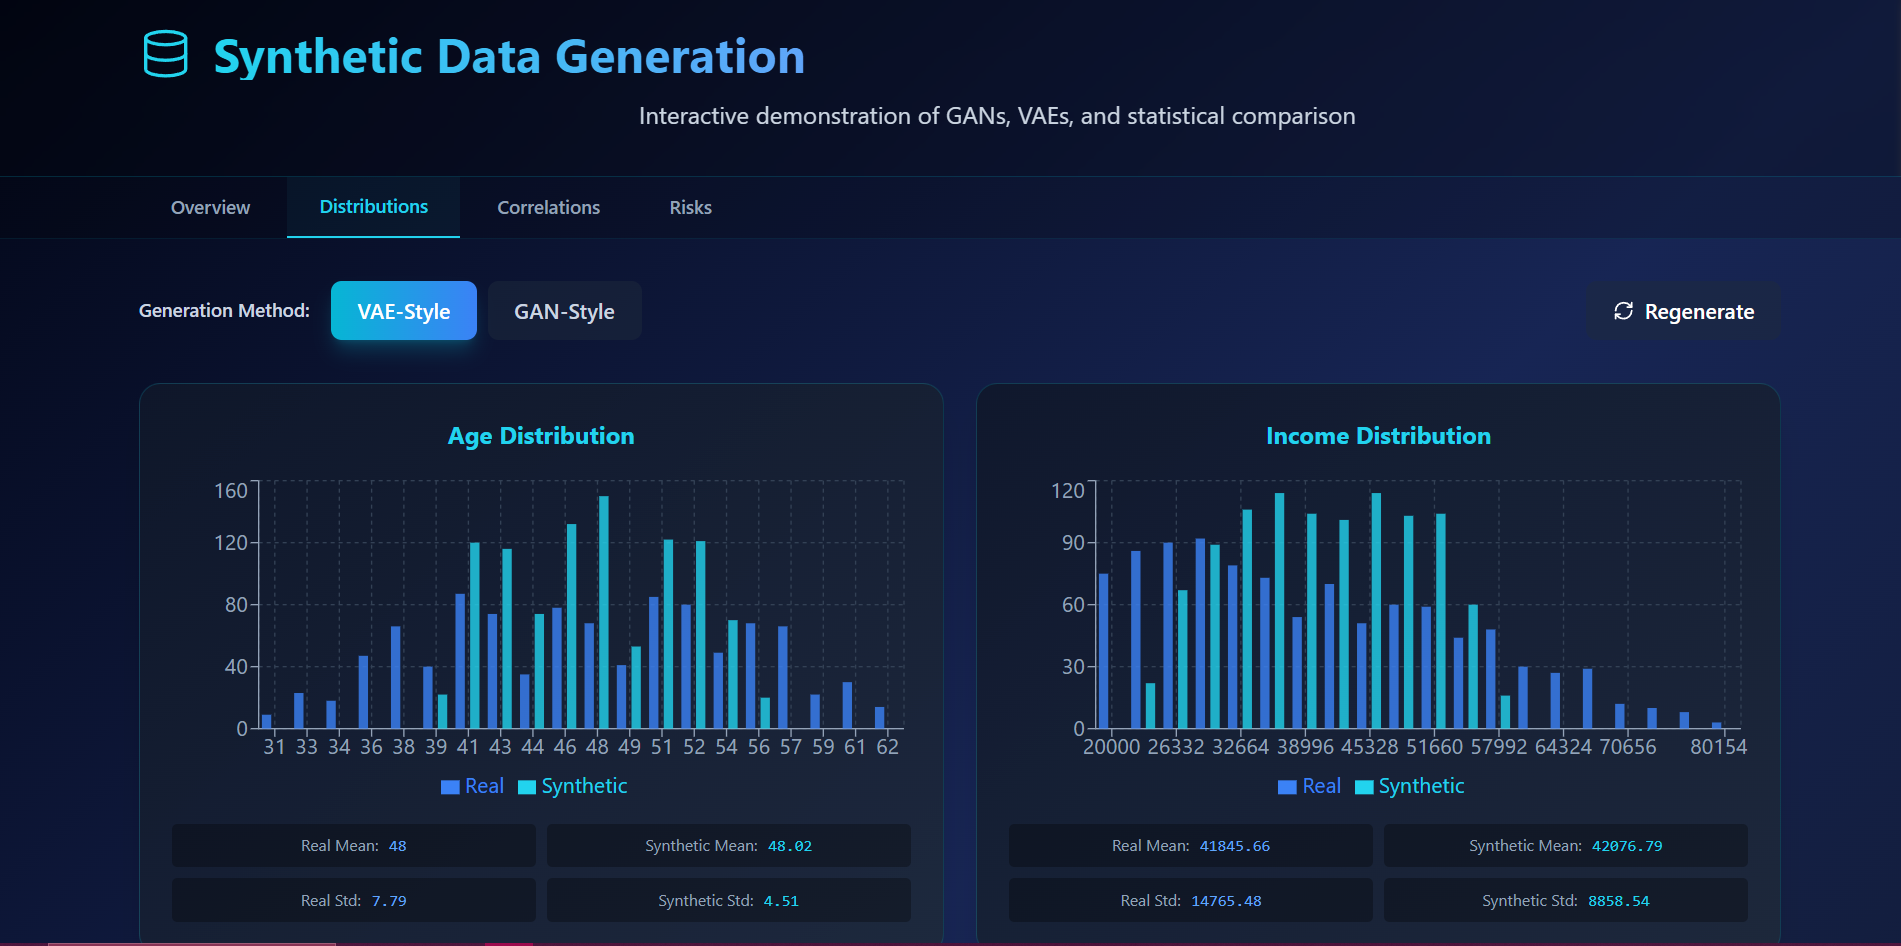Viewport: 1901px width, 946px height.
Task: Click the database icon beside the title
Action: coord(165,54)
